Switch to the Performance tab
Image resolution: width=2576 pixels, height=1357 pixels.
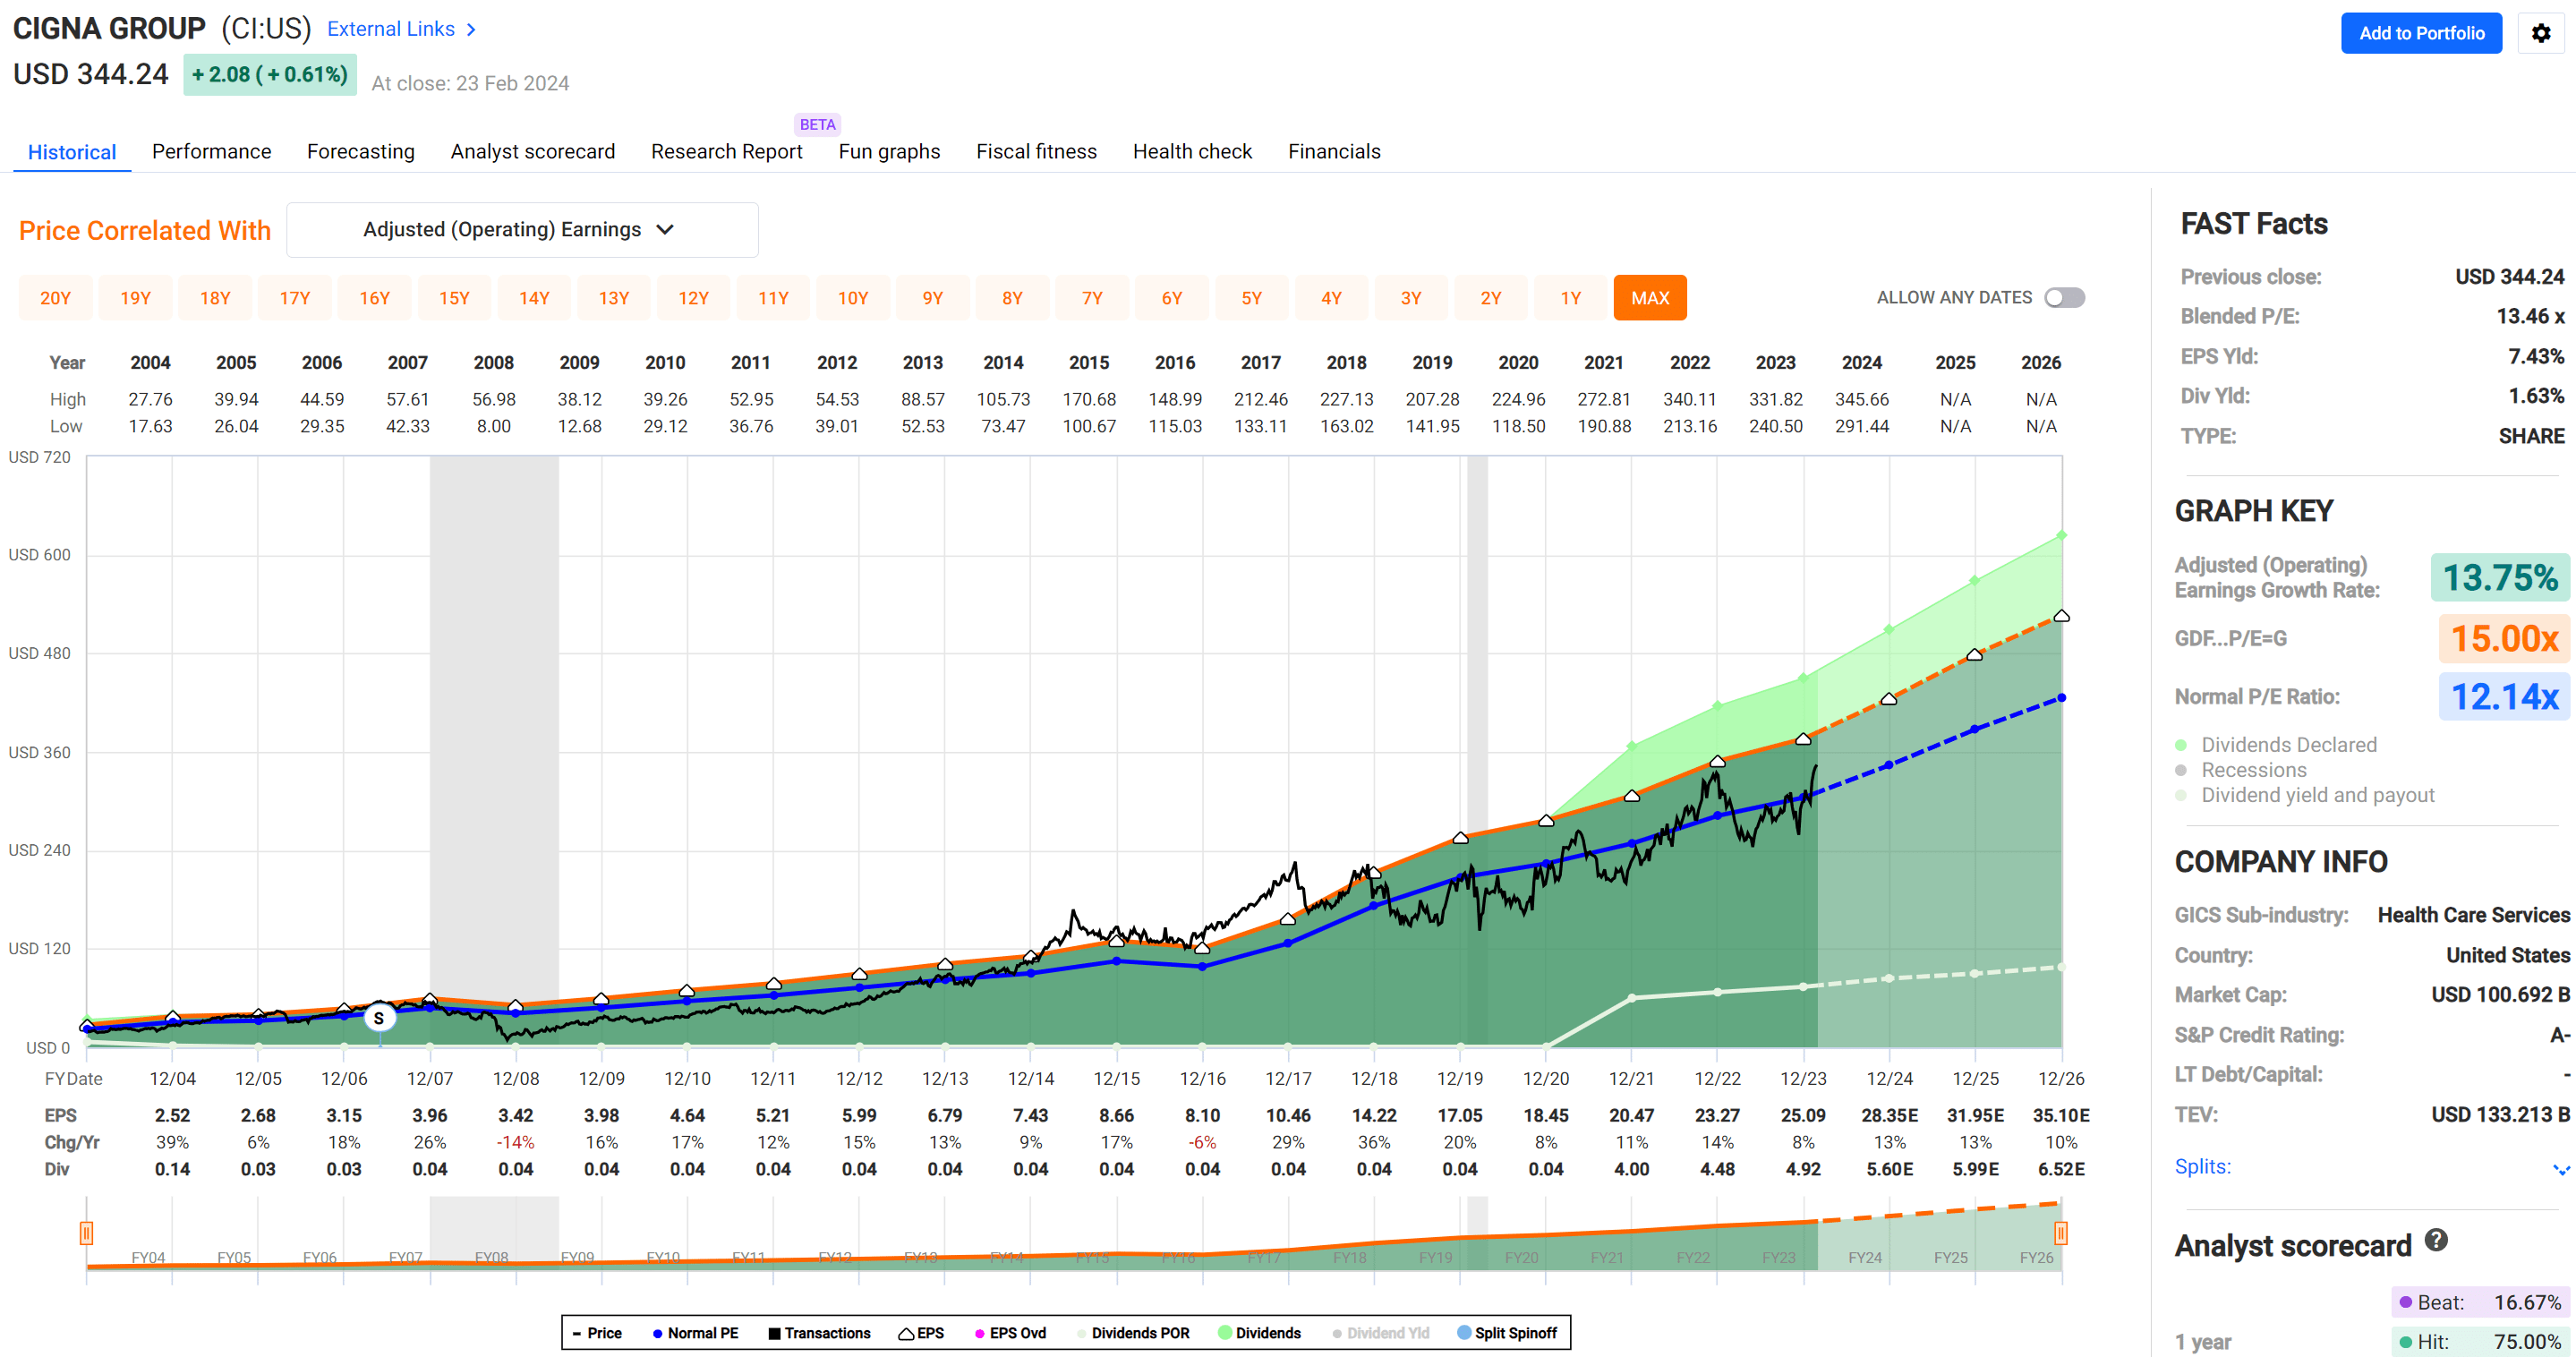[211, 151]
